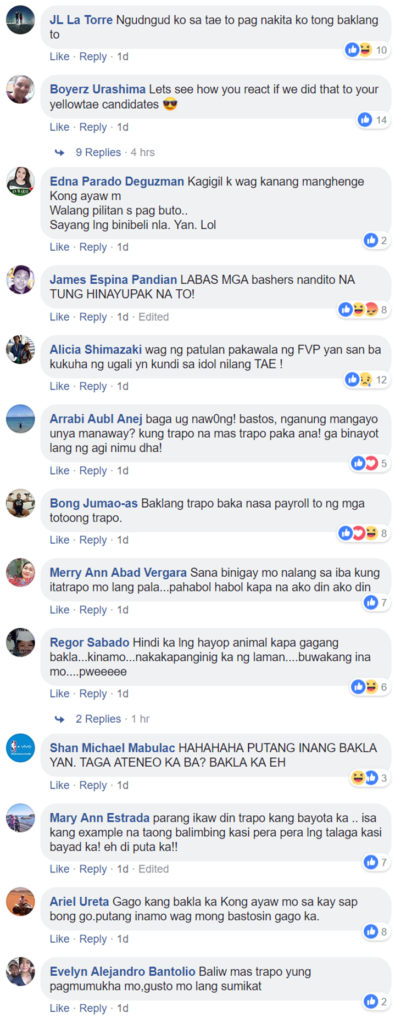Image resolution: width=412 pixels, height=1024 pixels.
Task: Open JL La Torre's profile picture
Action: click(x=20, y=20)
